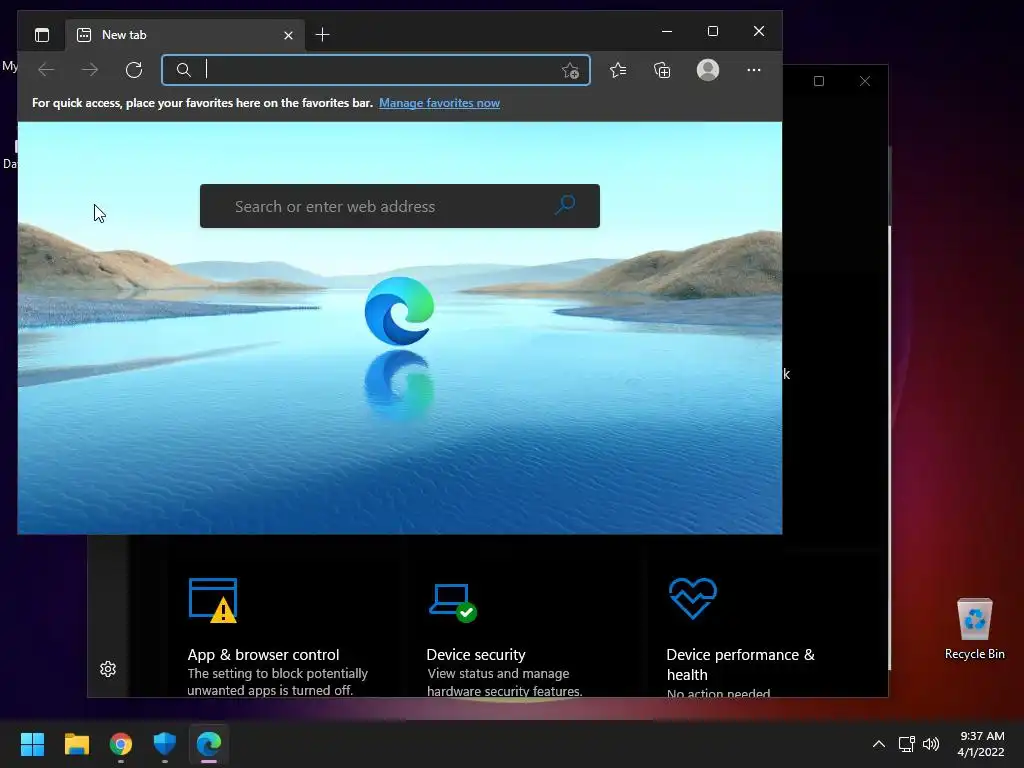Show hidden tray icons chevron
This screenshot has height=768, width=1024.
point(879,744)
